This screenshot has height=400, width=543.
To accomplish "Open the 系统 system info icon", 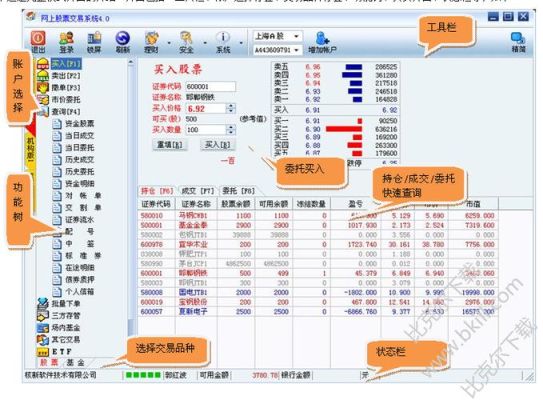I will (x=223, y=37).
